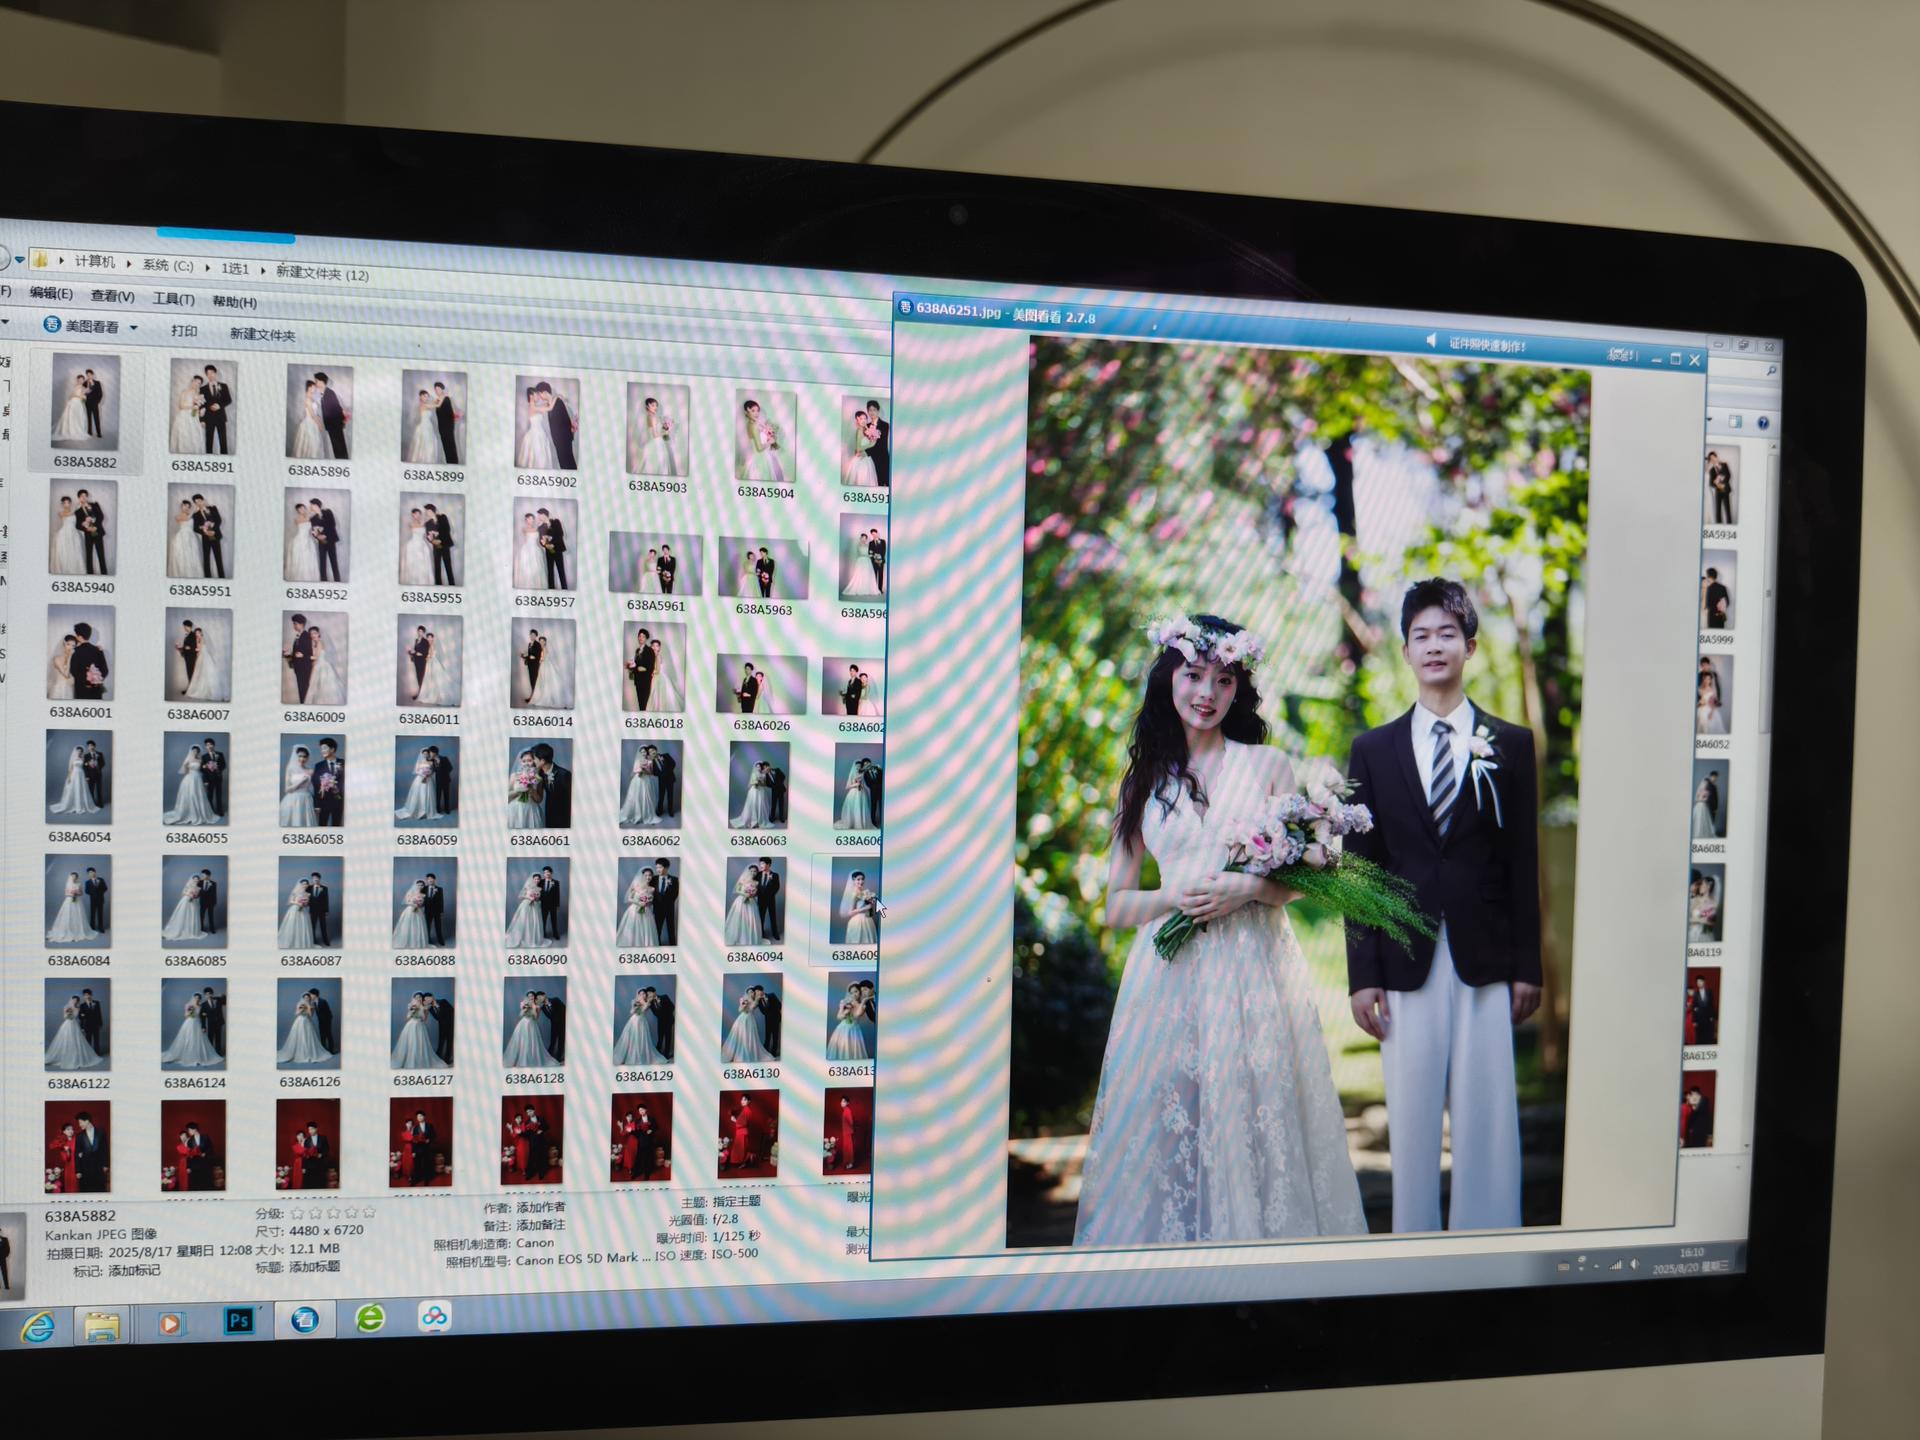Select thumbnail 638A5940

click(x=83, y=528)
